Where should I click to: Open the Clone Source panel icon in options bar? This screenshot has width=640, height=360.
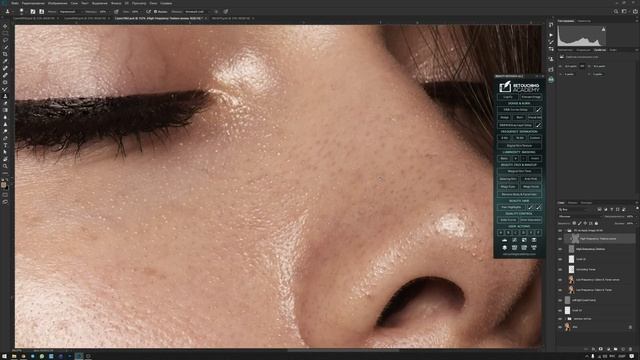42,11
